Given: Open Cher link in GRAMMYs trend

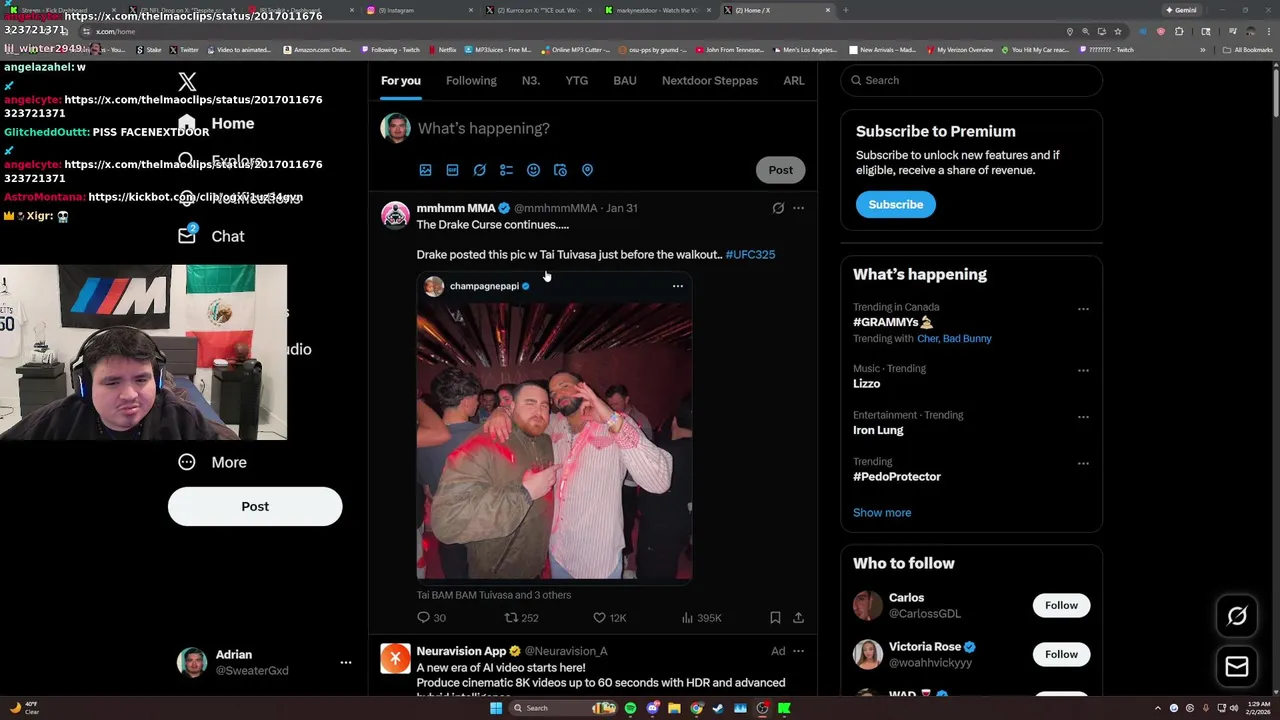Looking at the screenshot, I should point(928,338).
